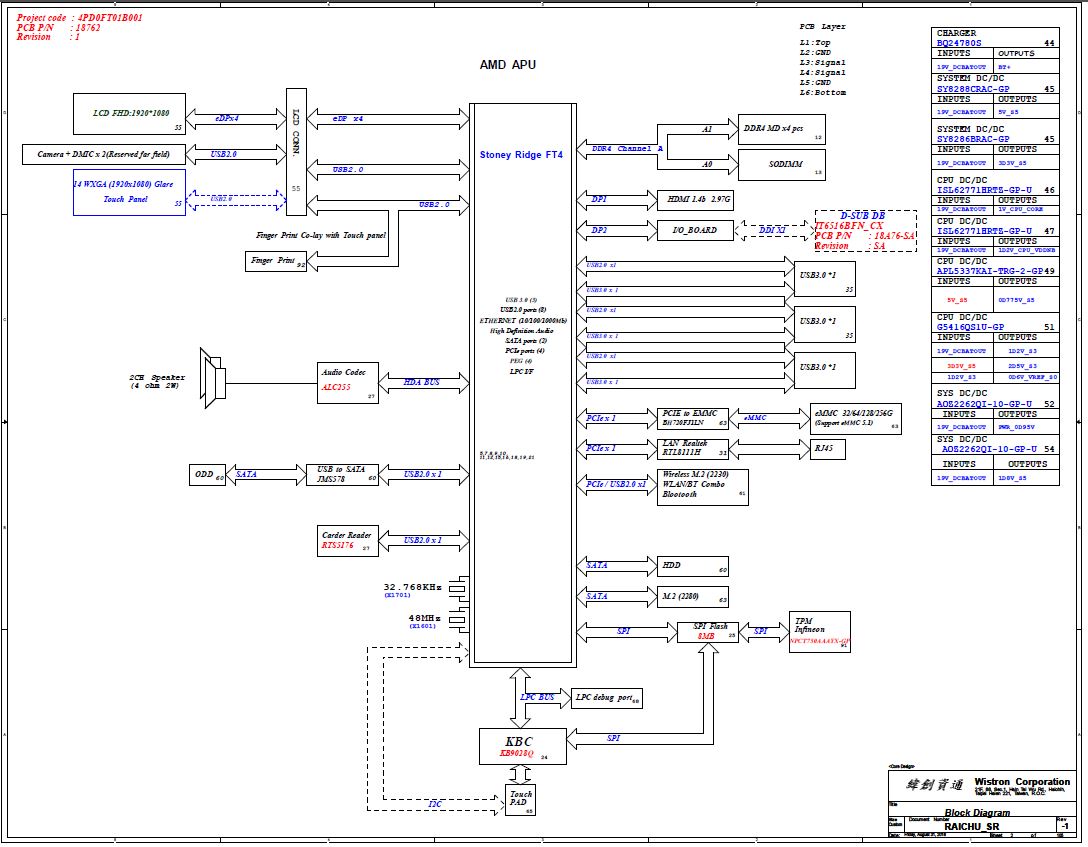Select the Finger Print Co-lay with Touch panel note
1088x847 pixels.
(x=321, y=235)
